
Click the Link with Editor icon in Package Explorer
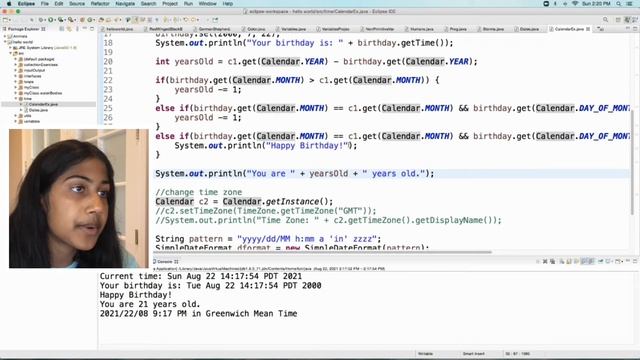pyautogui.click(x=69, y=29)
